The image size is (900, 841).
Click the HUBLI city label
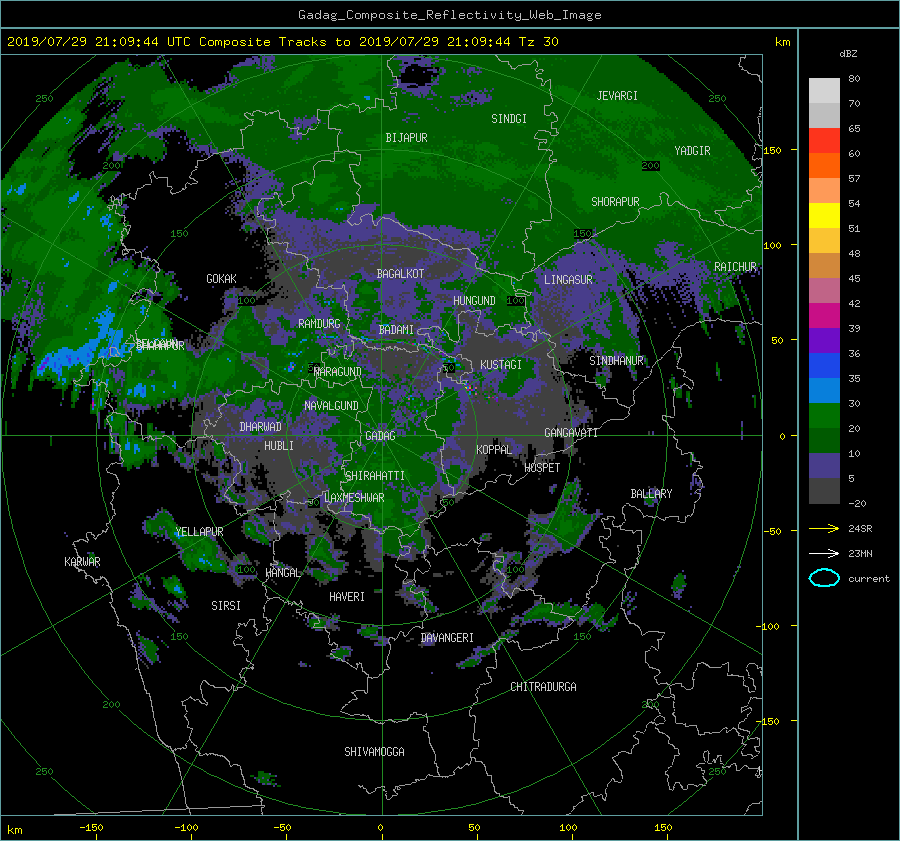coord(279,445)
